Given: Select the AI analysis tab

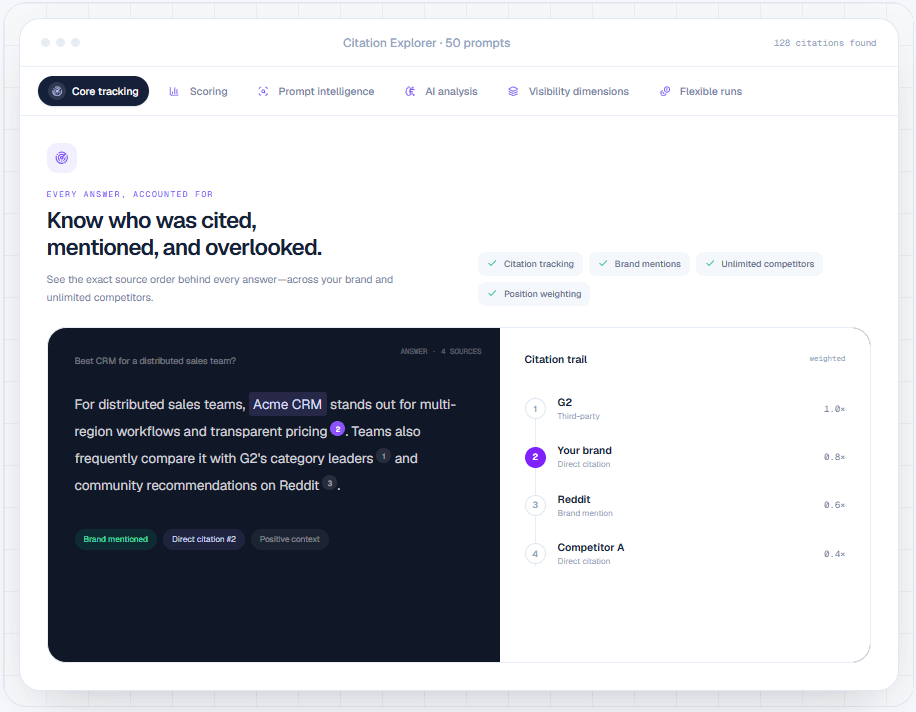Looking at the screenshot, I should click(x=441, y=91).
